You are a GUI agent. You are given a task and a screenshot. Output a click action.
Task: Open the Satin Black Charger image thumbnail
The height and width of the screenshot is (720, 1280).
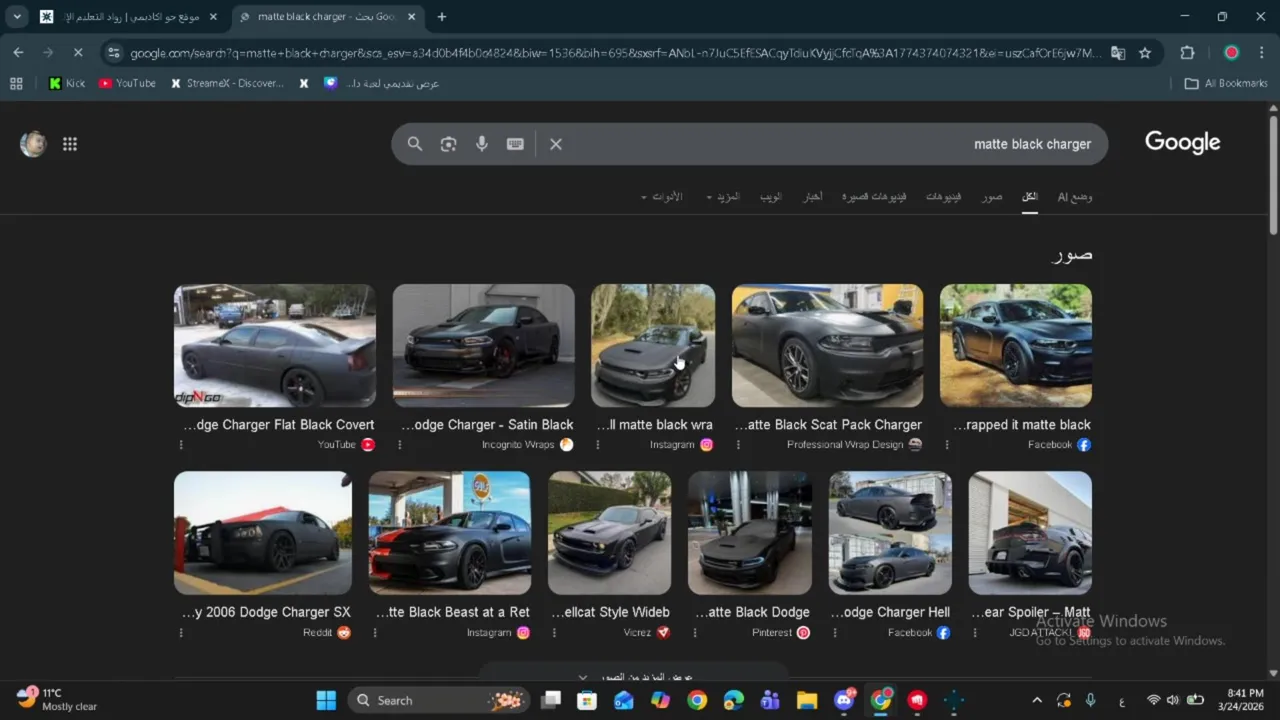484,346
